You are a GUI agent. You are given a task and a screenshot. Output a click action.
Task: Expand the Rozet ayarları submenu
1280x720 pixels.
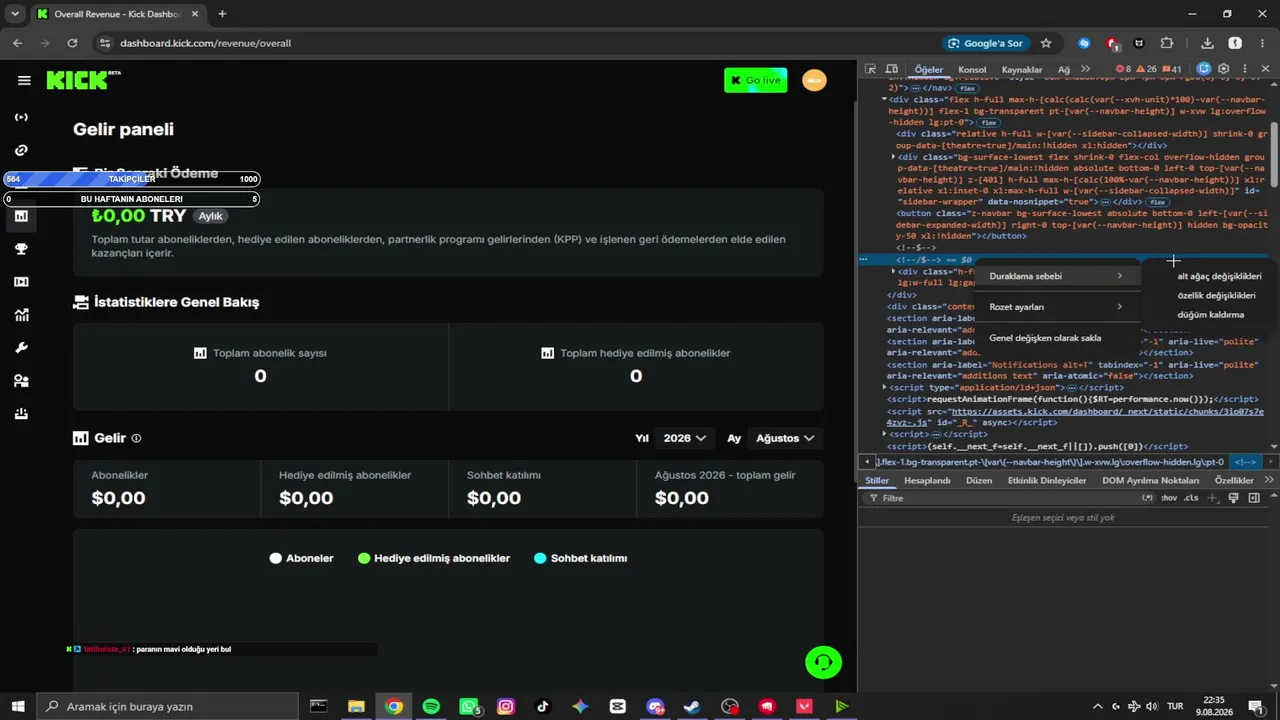(1056, 307)
